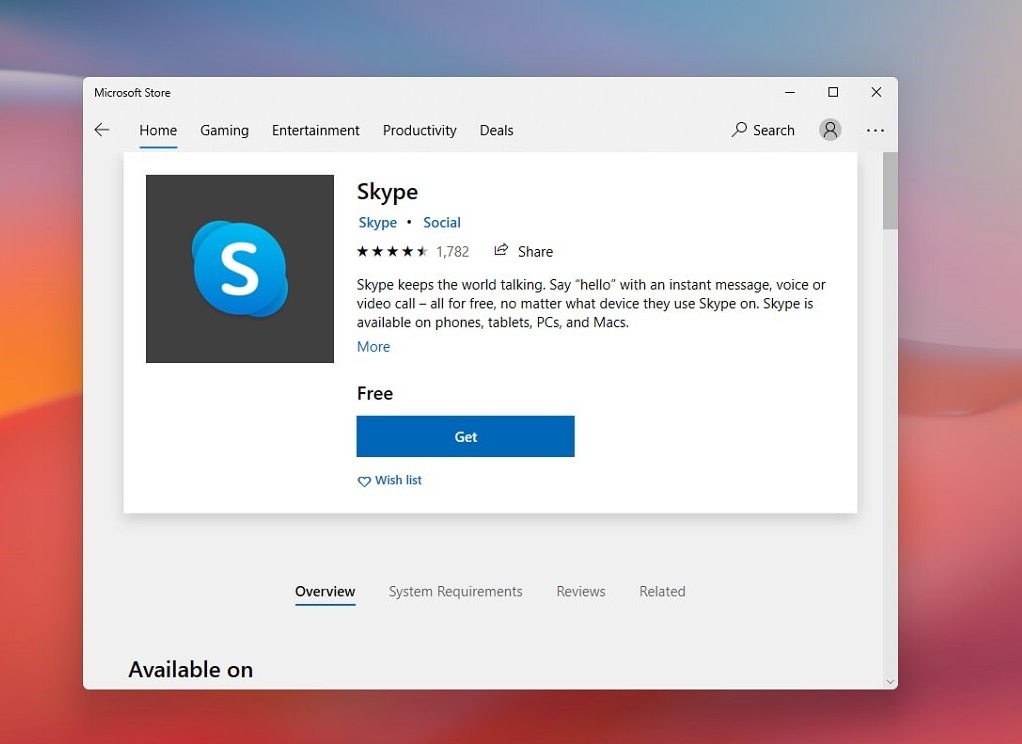Image resolution: width=1022 pixels, height=744 pixels.
Task: Click the Search icon in the top bar
Action: click(x=738, y=130)
